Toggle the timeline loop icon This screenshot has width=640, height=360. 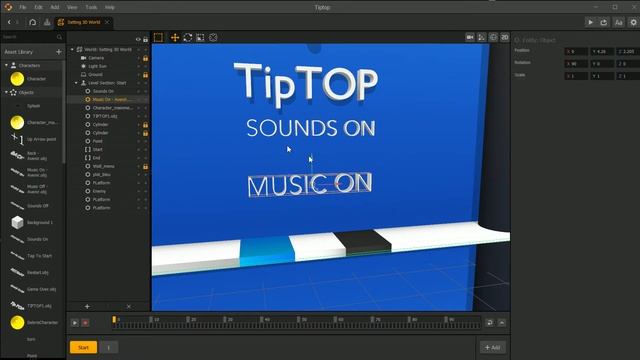pyautogui.click(x=489, y=323)
